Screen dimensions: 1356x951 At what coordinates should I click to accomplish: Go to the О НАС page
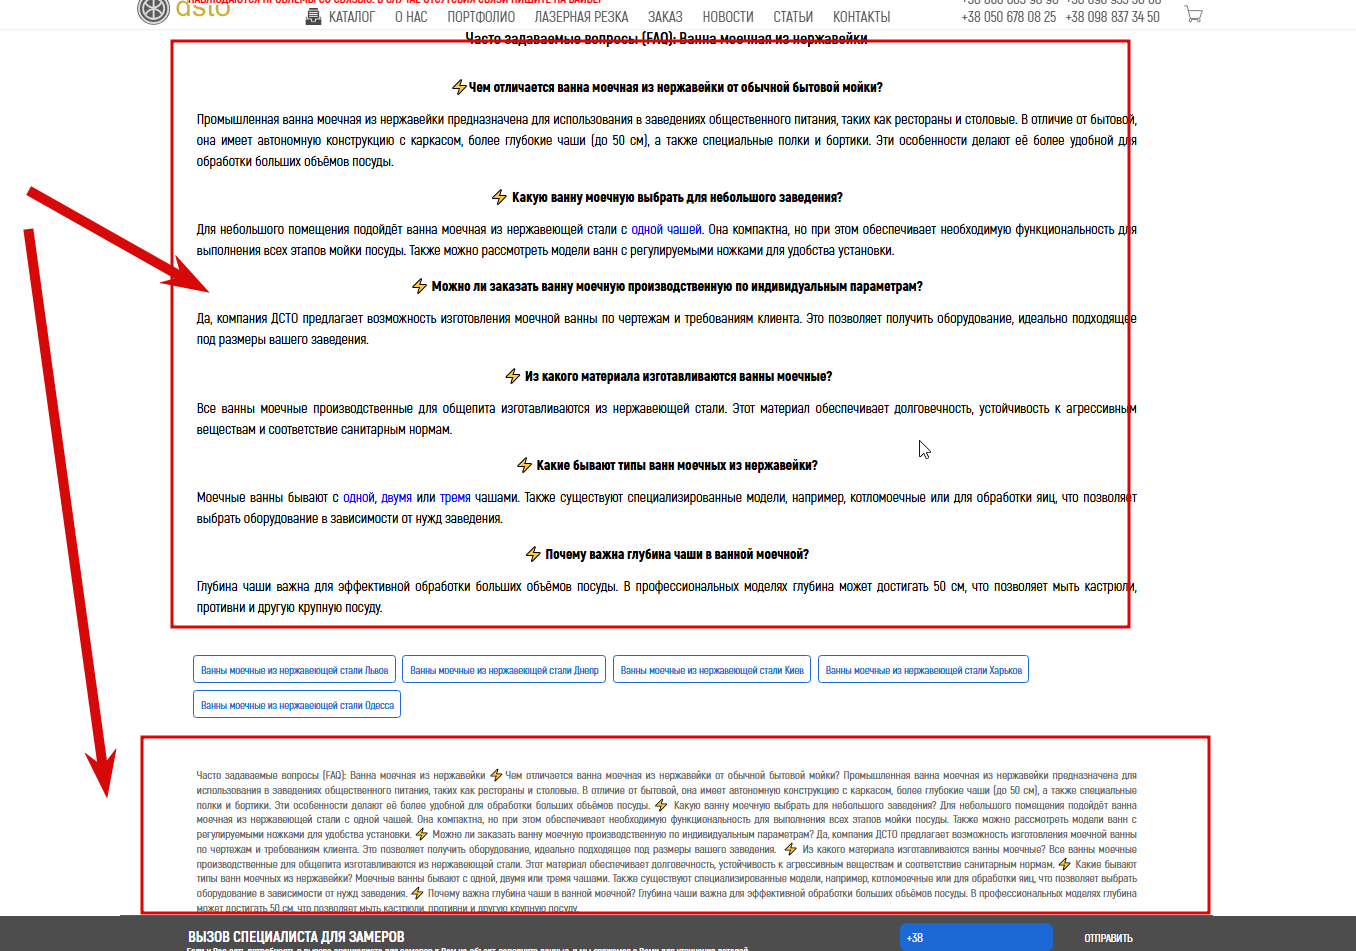pyautogui.click(x=411, y=17)
